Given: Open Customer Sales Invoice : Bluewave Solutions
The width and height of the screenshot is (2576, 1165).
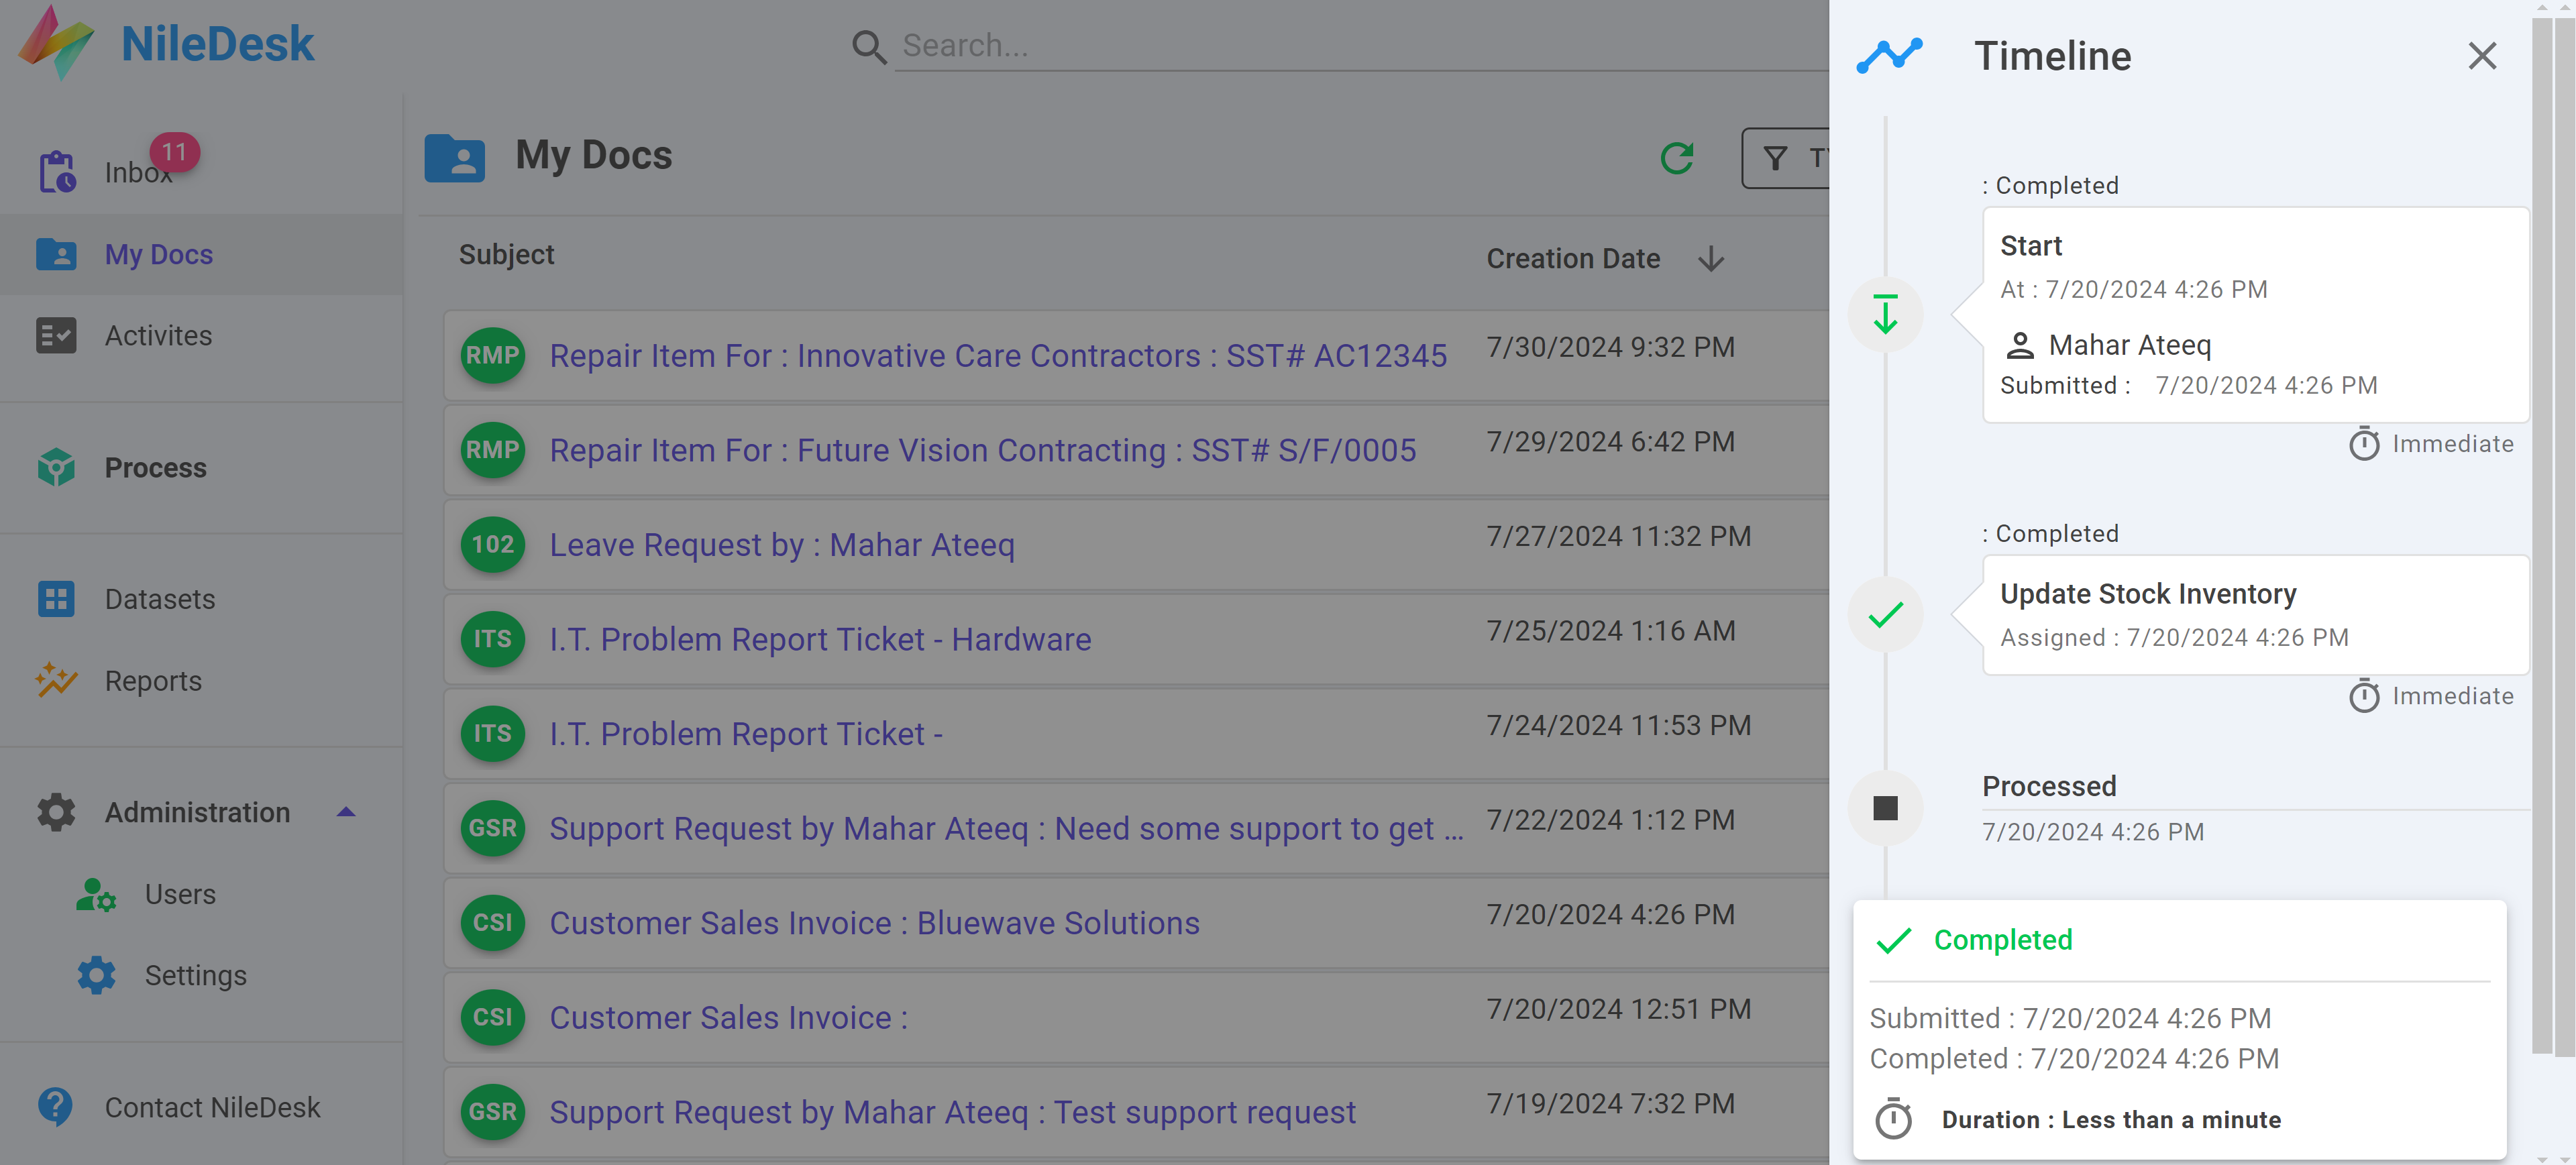Looking at the screenshot, I should (874, 923).
